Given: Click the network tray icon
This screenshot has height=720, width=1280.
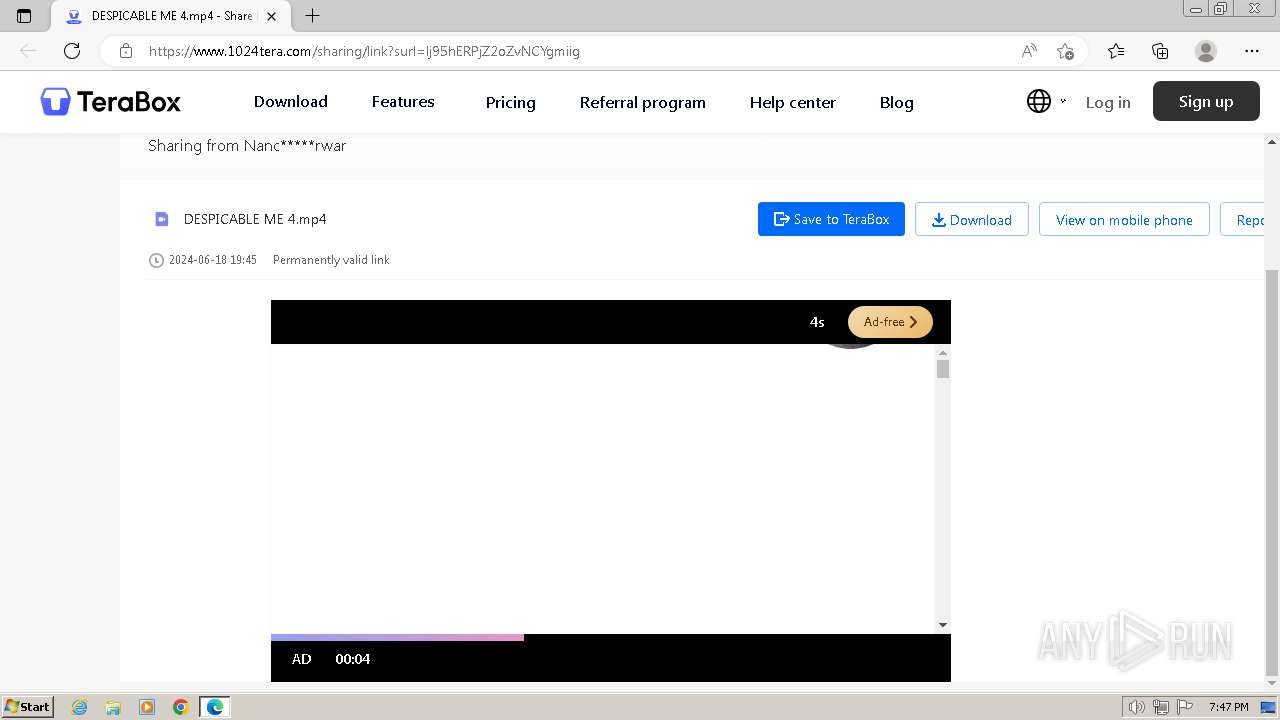Looking at the screenshot, I should [x=1161, y=707].
